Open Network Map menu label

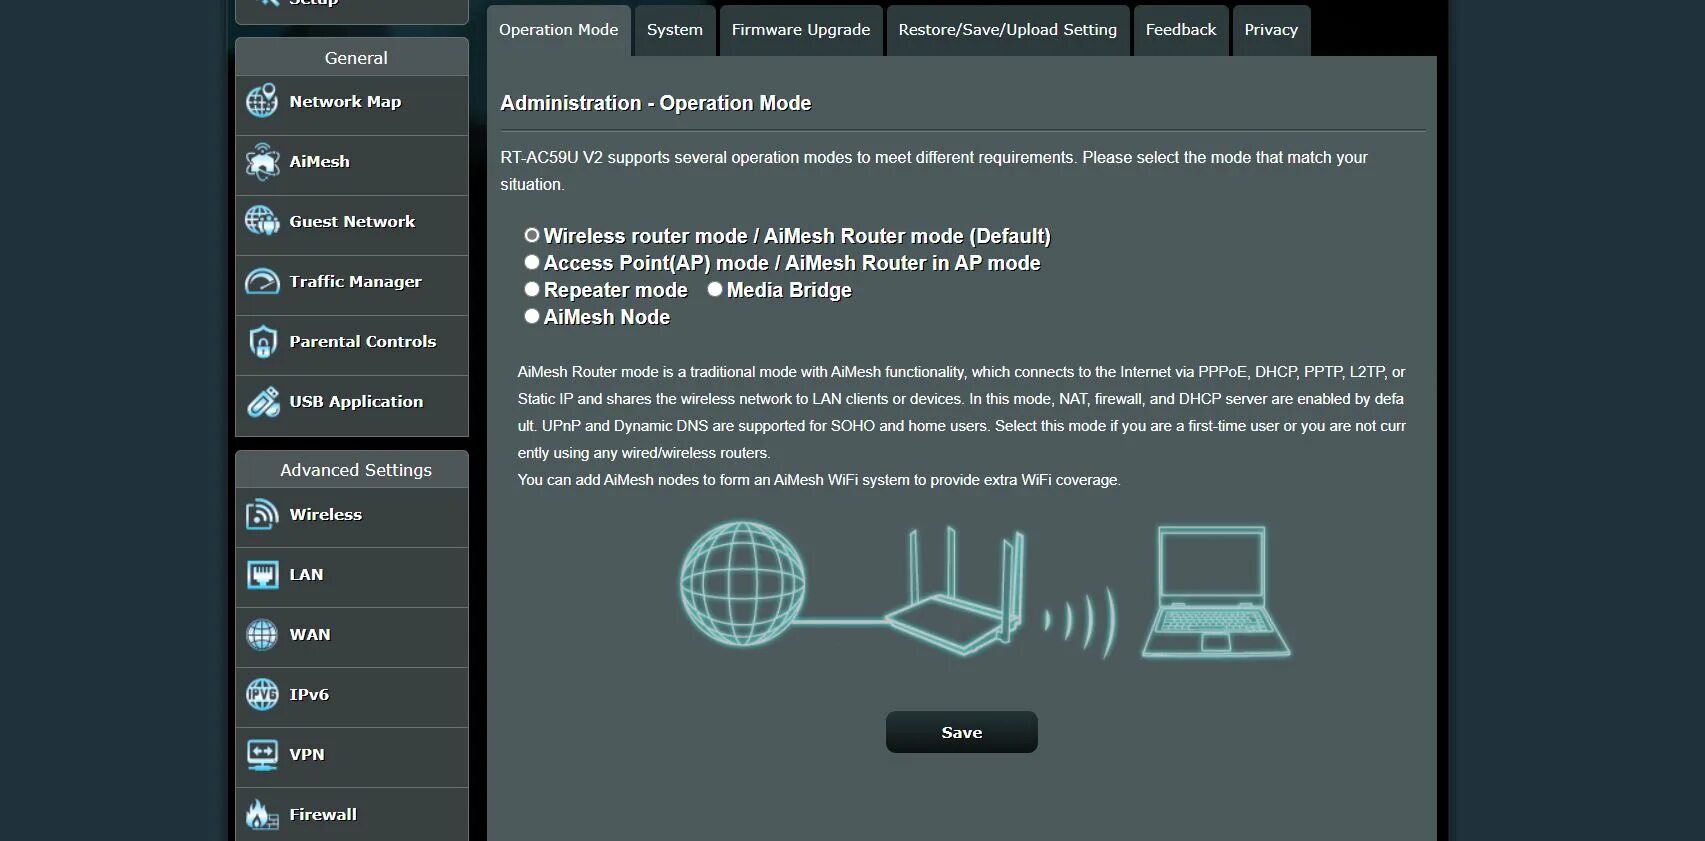click(345, 102)
